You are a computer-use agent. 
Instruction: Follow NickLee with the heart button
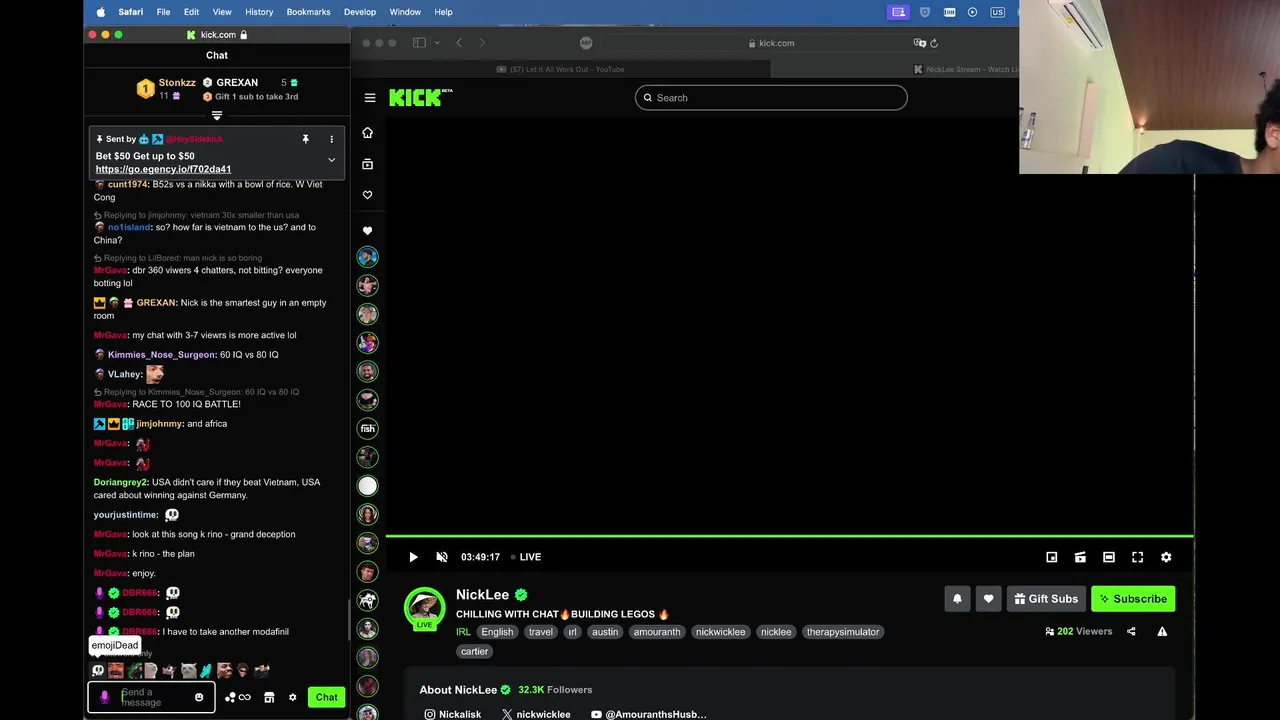988,599
